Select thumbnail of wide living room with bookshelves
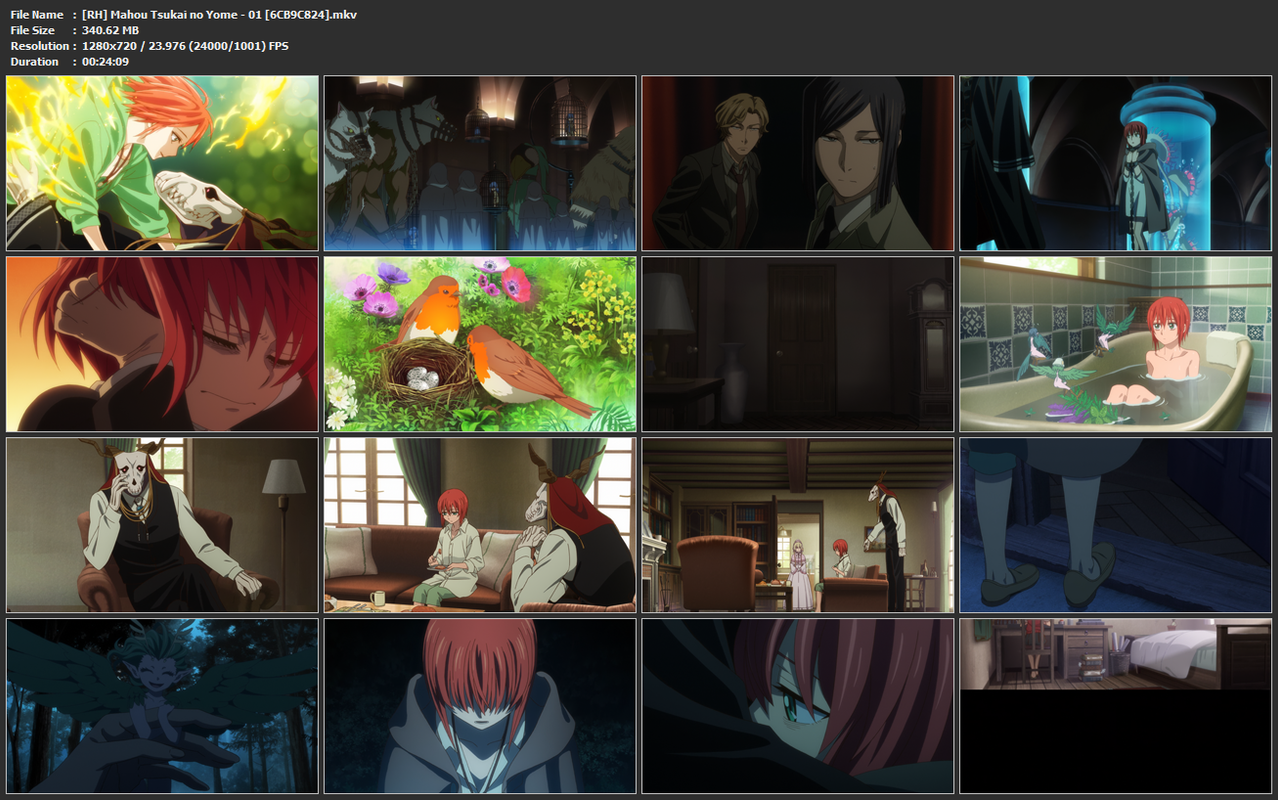Viewport: 1278px width, 800px height. click(798, 525)
